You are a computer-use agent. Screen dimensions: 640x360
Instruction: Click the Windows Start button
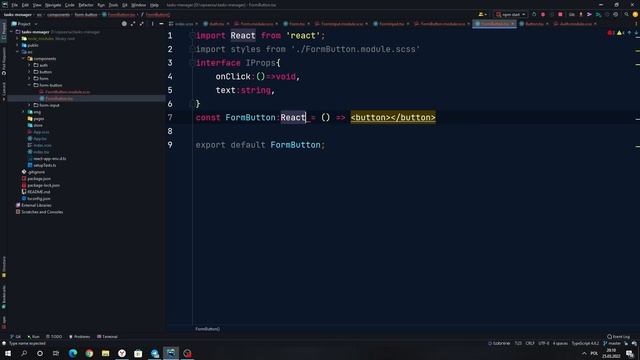tap(8, 353)
